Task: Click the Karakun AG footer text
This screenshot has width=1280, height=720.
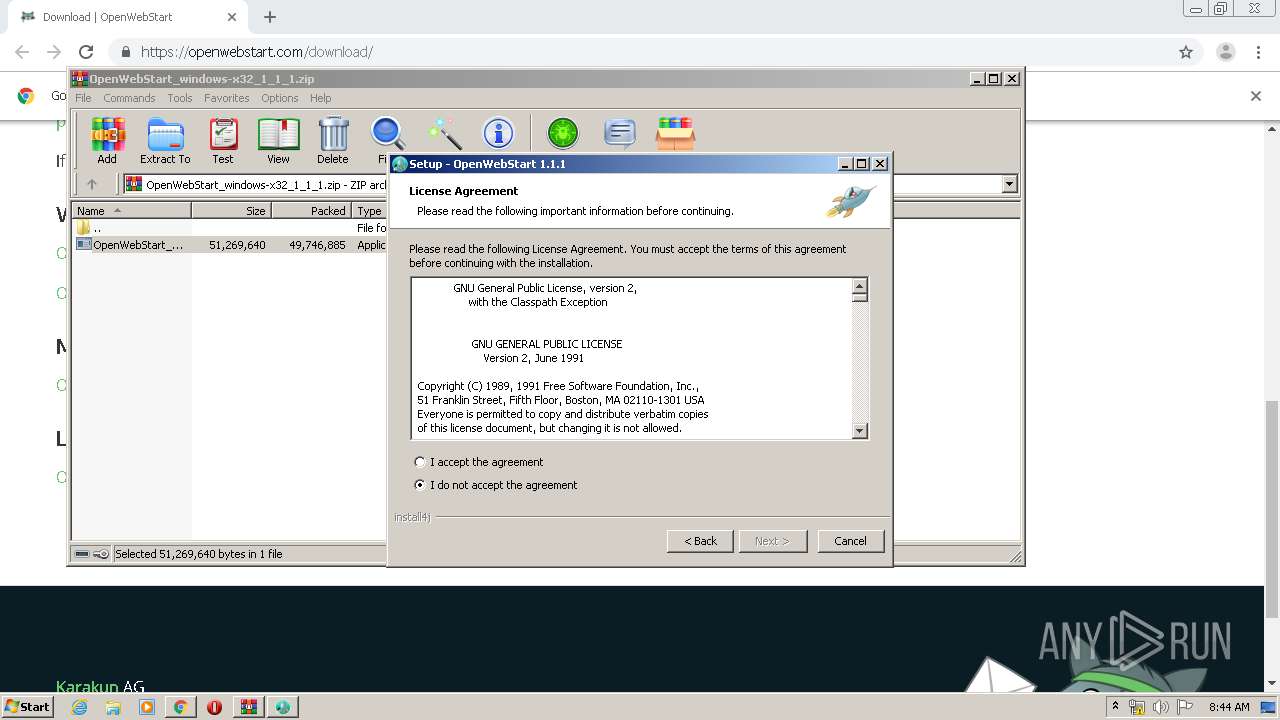Action: pos(100,687)
